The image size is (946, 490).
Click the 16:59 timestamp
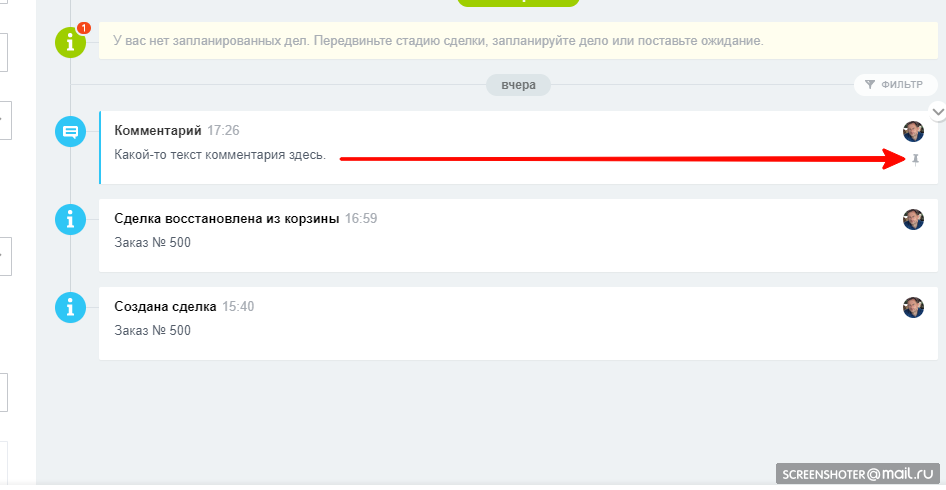[x=361, y=218]
